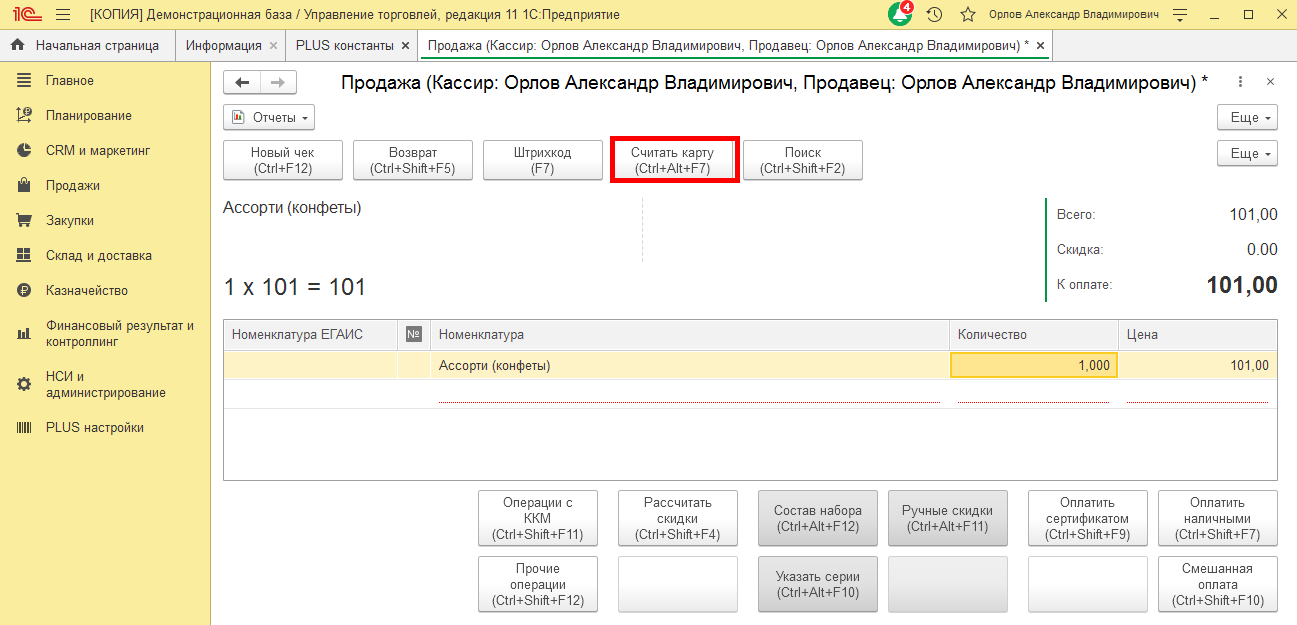
Task: Open the history clock icon
Action: [x=935, y=15]
